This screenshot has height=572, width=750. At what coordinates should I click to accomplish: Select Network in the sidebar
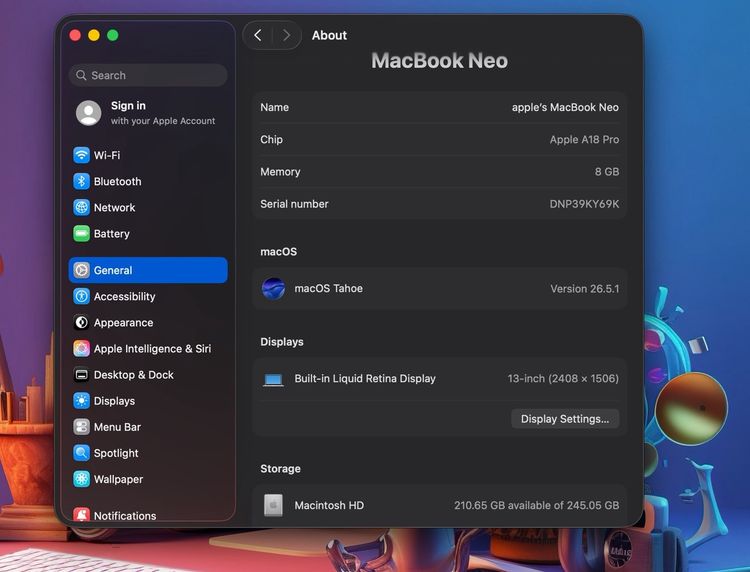tap(148, 208)
